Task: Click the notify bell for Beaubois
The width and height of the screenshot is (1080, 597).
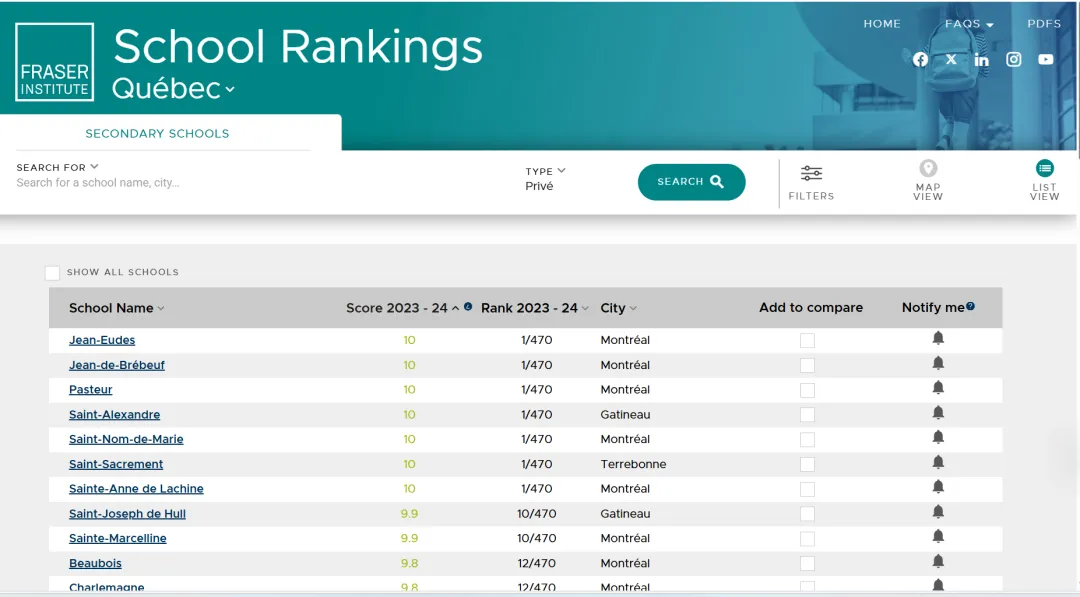Action: coord(938,561)
